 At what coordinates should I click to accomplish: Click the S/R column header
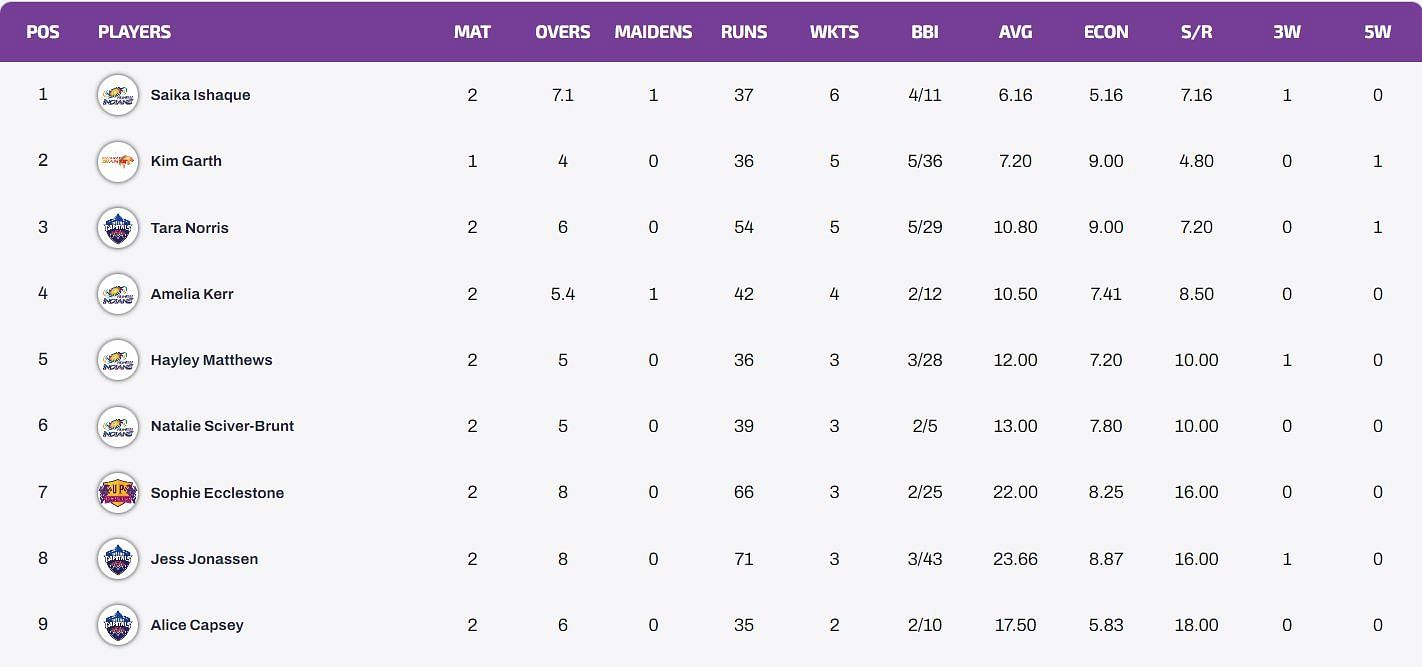click(x=1196, y=32)
